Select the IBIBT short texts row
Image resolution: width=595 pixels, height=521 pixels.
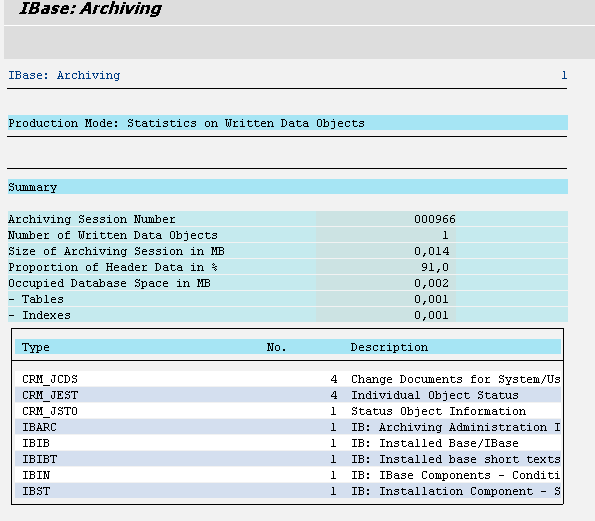(288, 459)
